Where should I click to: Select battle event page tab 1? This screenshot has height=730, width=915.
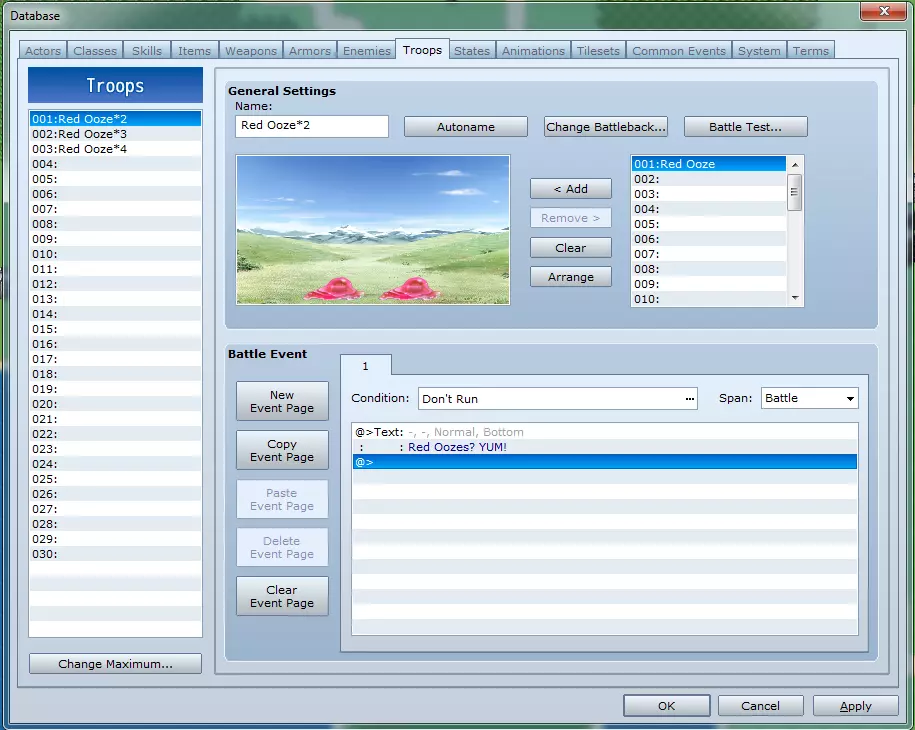[366, 366]
